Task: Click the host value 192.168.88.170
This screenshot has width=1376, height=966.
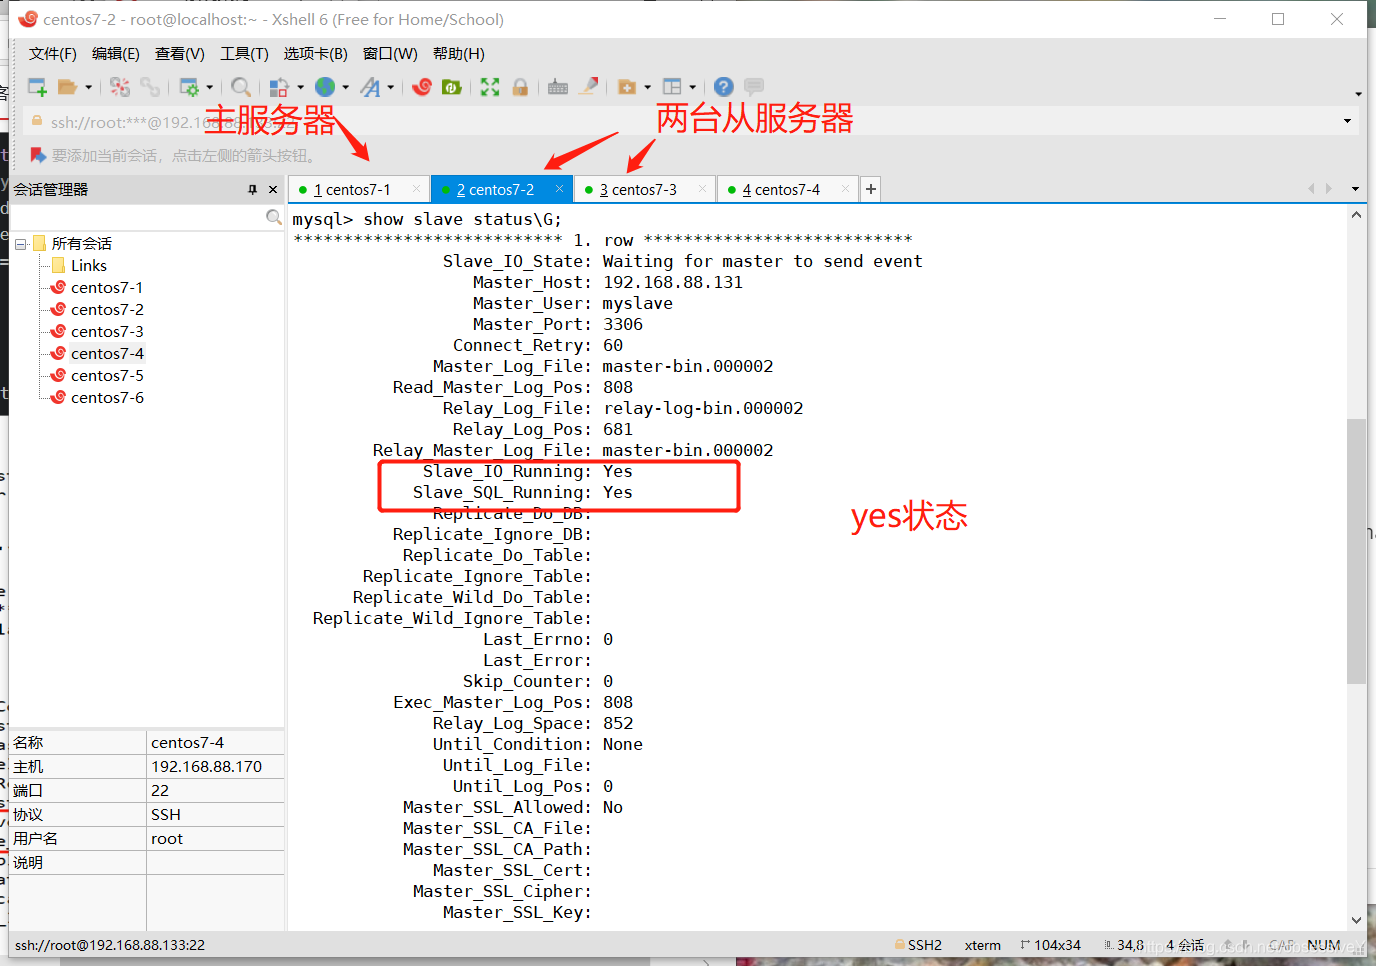Action: [206, 767]
